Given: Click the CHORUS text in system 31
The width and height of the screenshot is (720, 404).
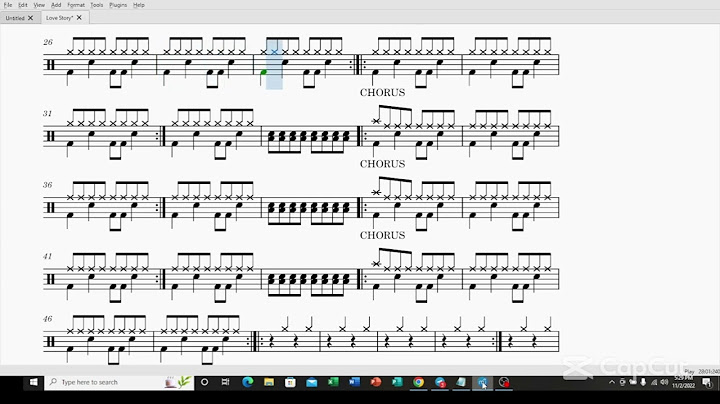Looking at the screenshot, I should click(382, 164).
